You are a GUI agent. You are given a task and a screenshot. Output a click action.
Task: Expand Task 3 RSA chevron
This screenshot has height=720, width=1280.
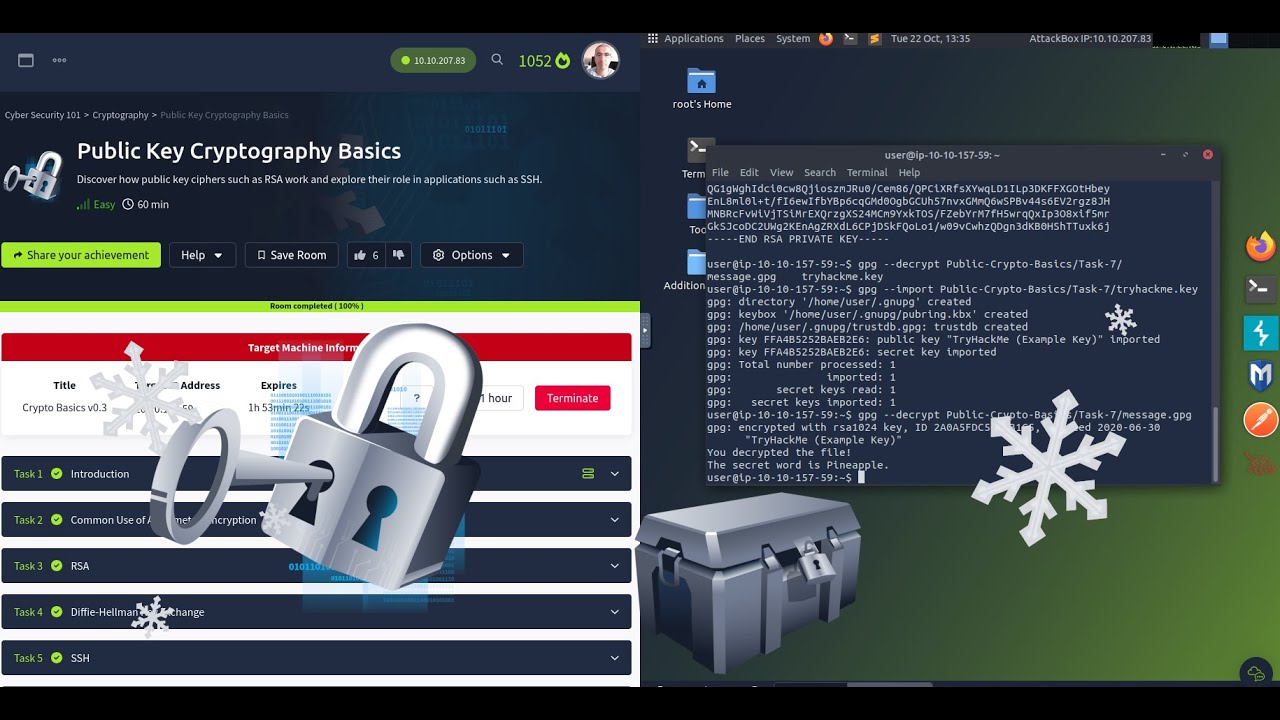pyautogui.click(x=615, y=566)
